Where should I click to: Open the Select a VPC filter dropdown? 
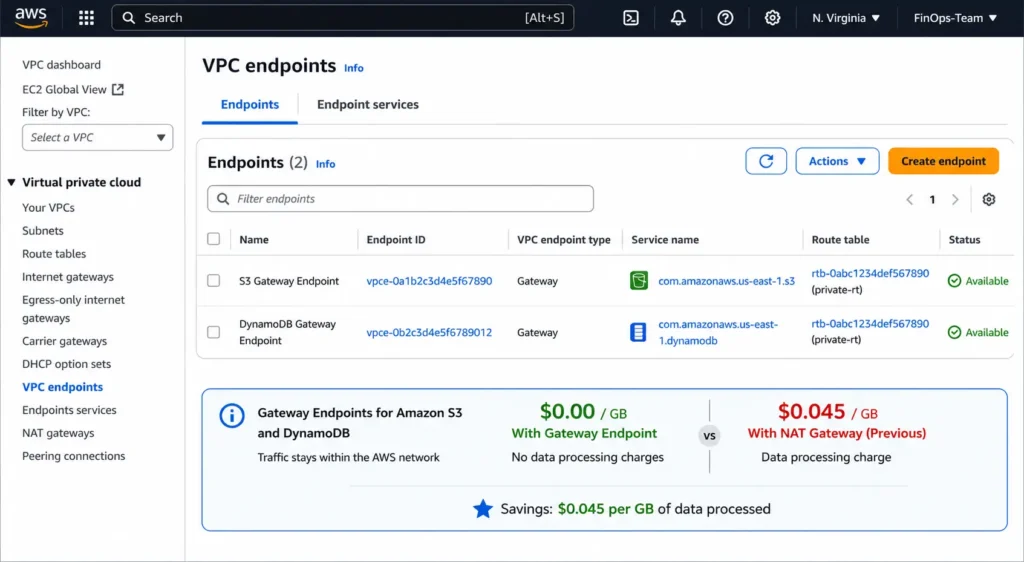pyautogui.click(x=97, y=137)
